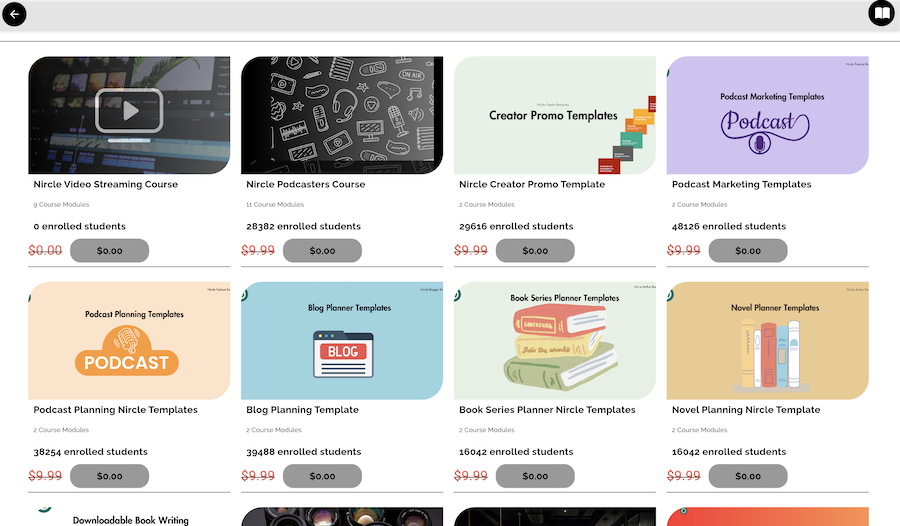Open Book Series Planner Nircle Templates title
The height and width of the screenshot is (526, 900).
click(547, 410)
